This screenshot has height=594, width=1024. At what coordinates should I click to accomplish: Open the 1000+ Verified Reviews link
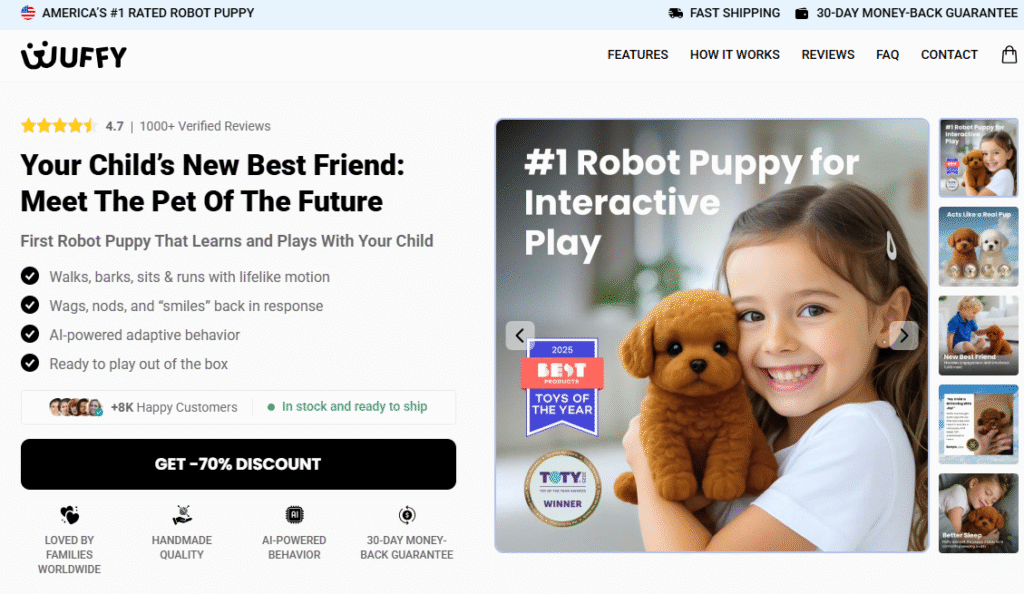point(205,126)
